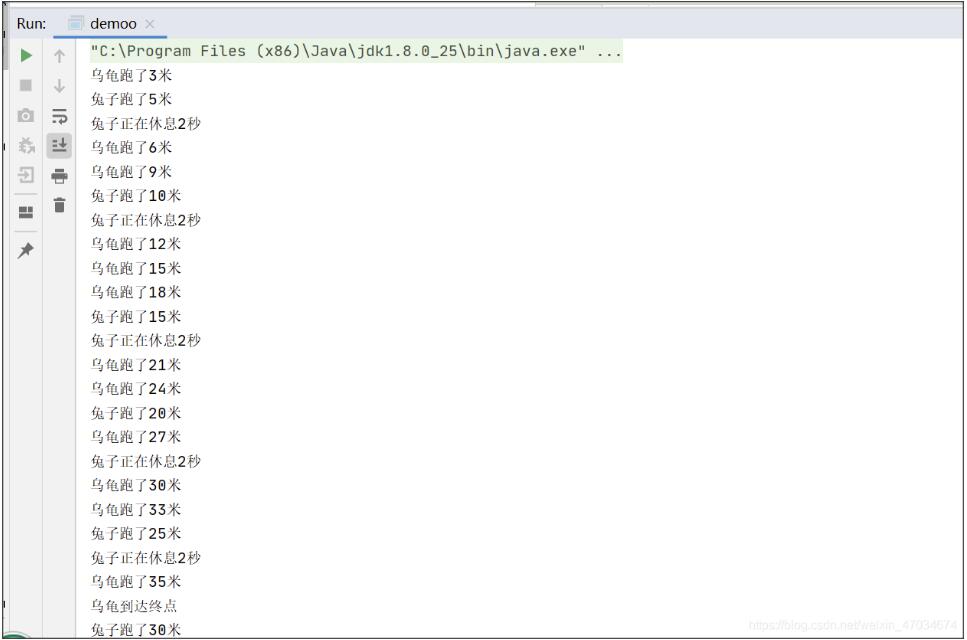967x640 pixels.
Task: Click the bug-and-gear debugger icon below the camera
Action: point(27,146)
